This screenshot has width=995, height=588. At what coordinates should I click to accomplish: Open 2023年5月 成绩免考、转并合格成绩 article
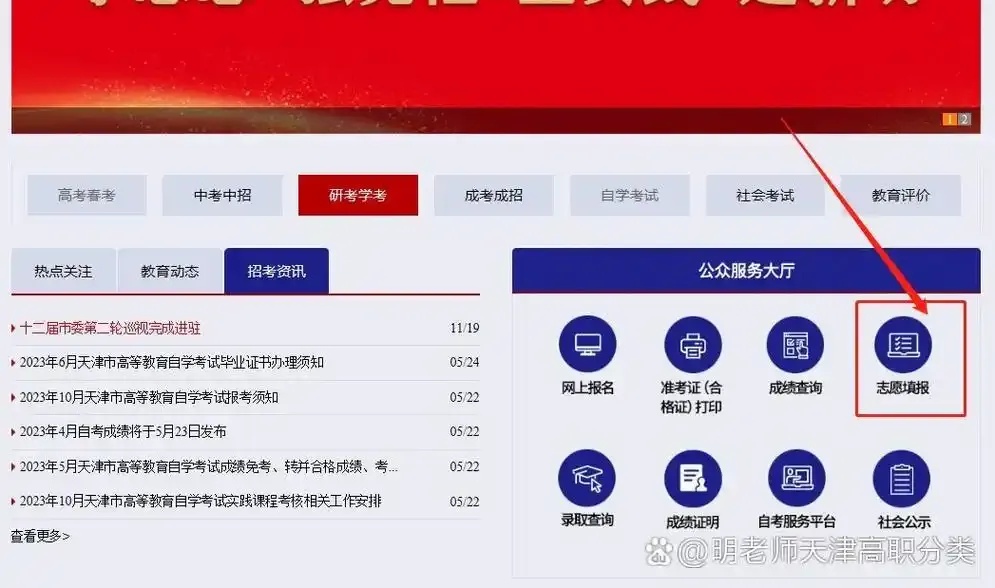pos(209,466)
